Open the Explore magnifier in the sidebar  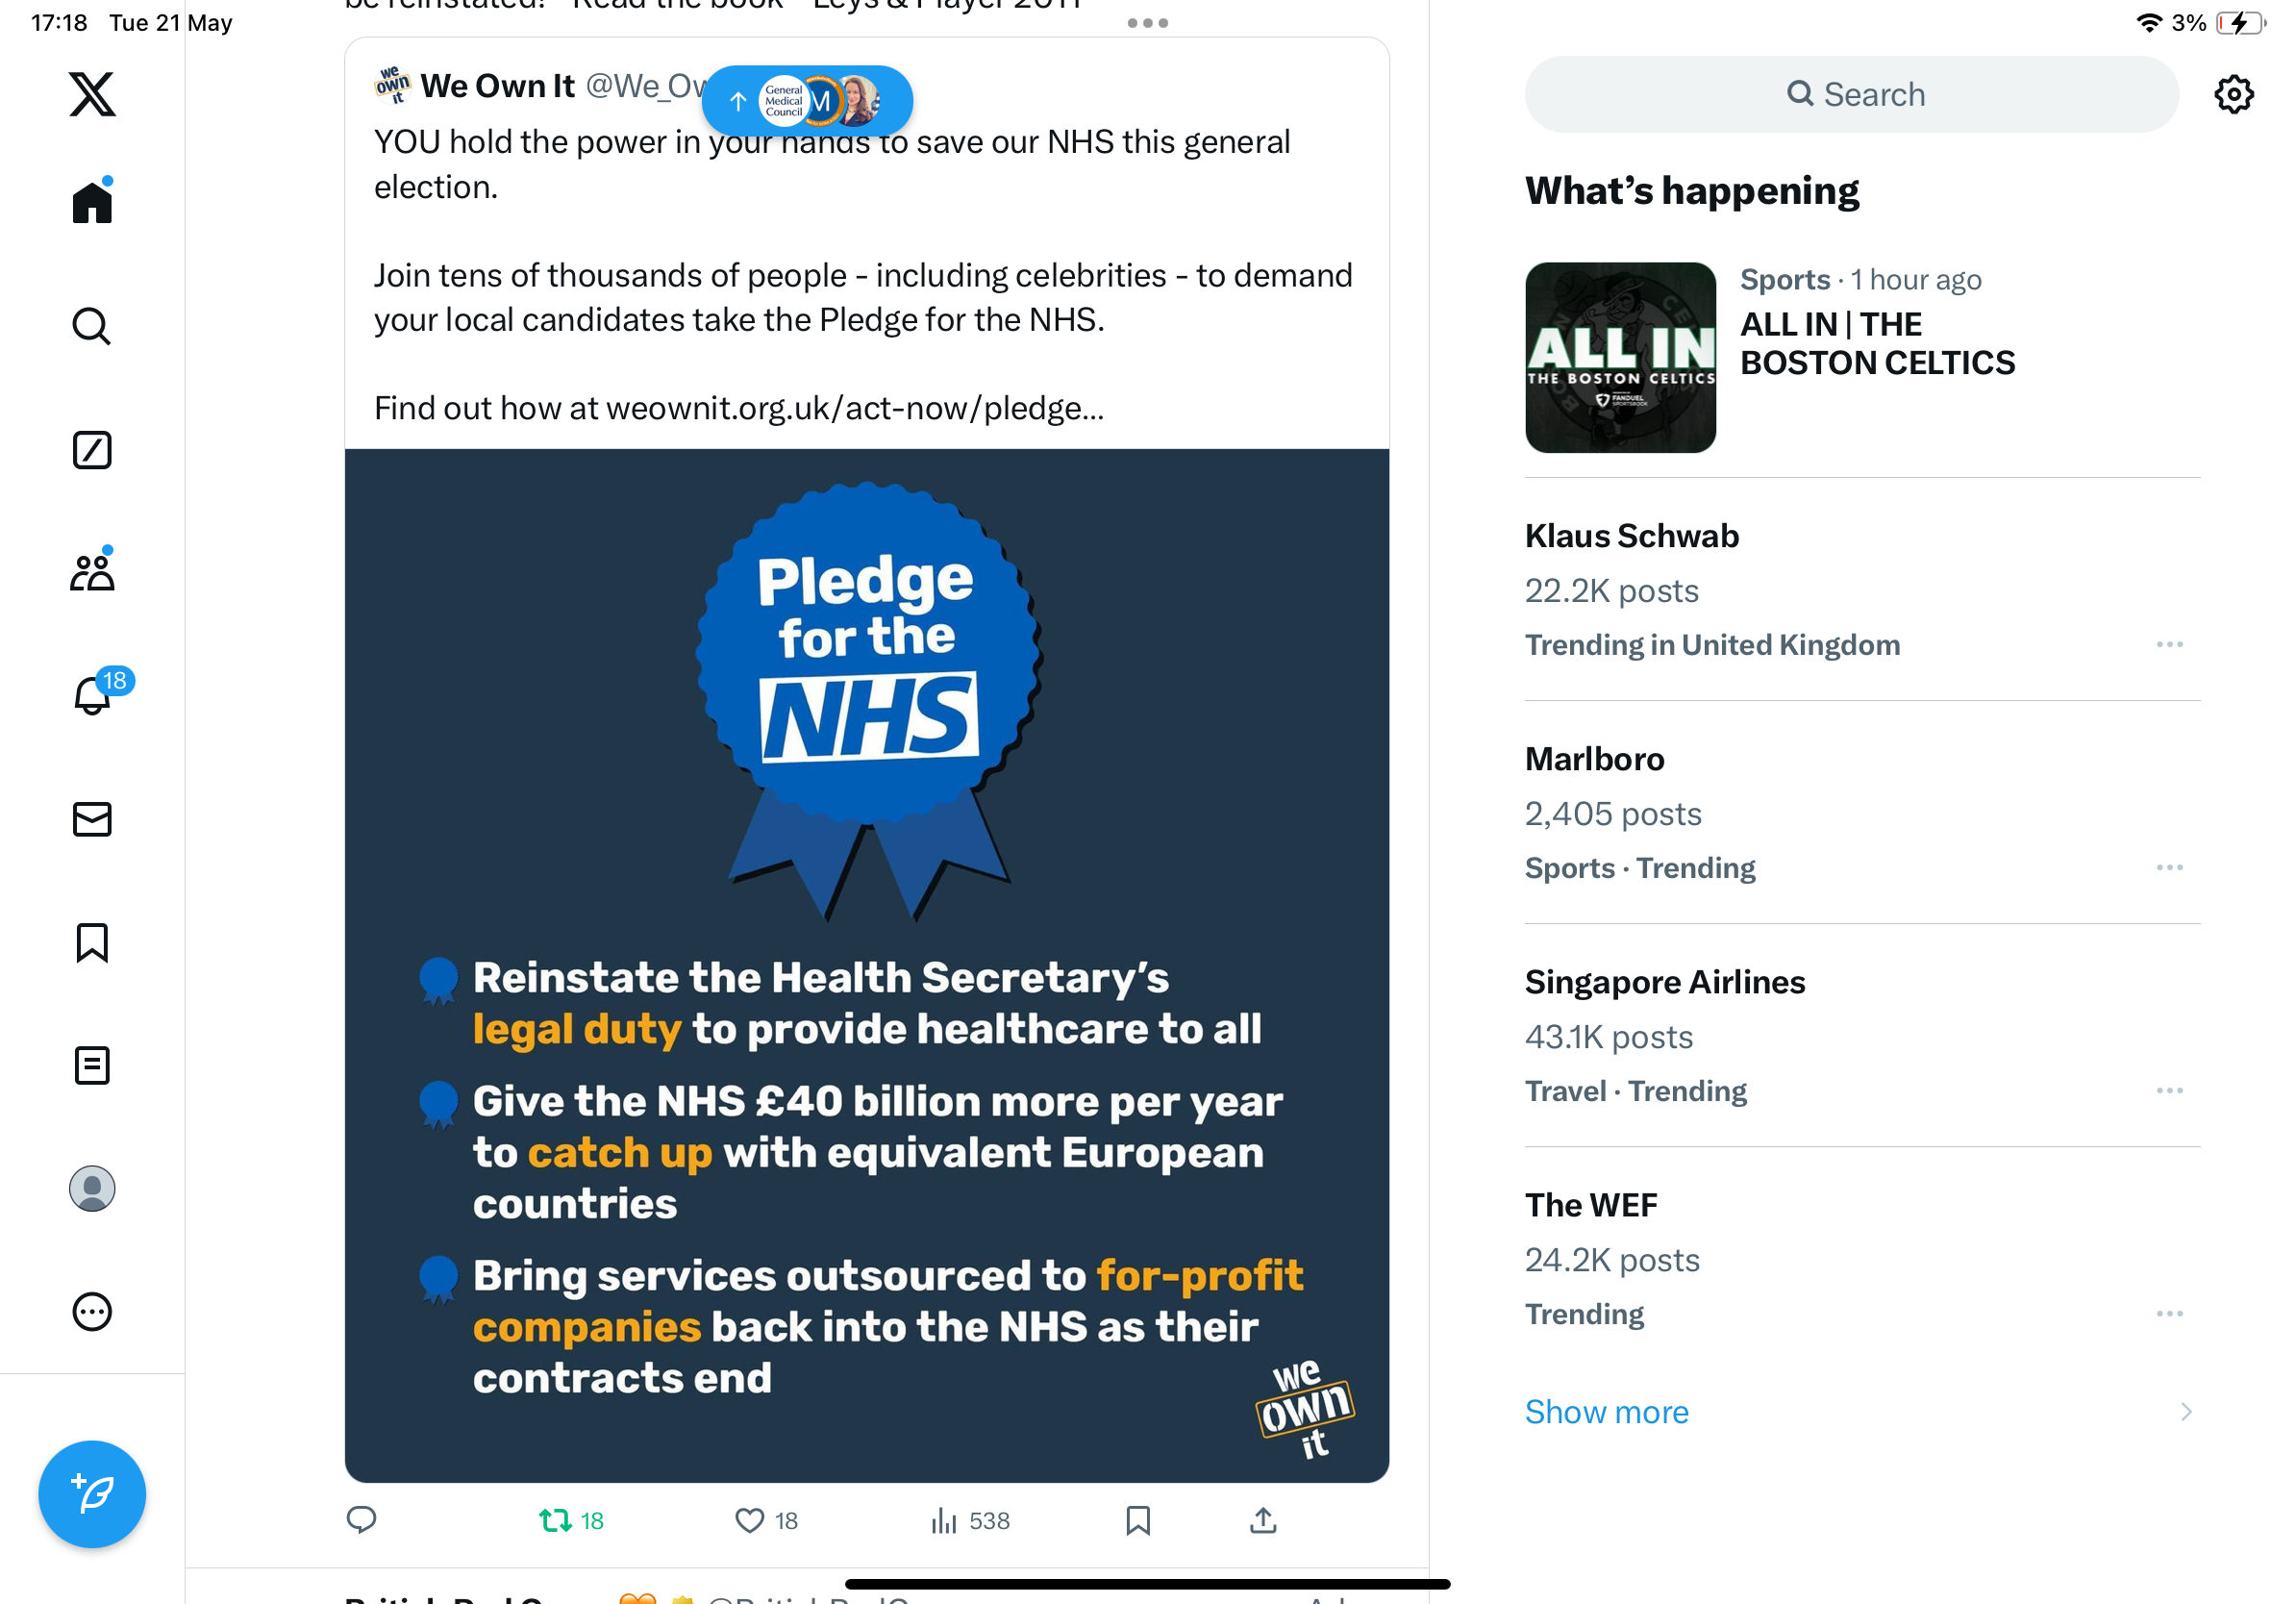click(x=92, y=326)
